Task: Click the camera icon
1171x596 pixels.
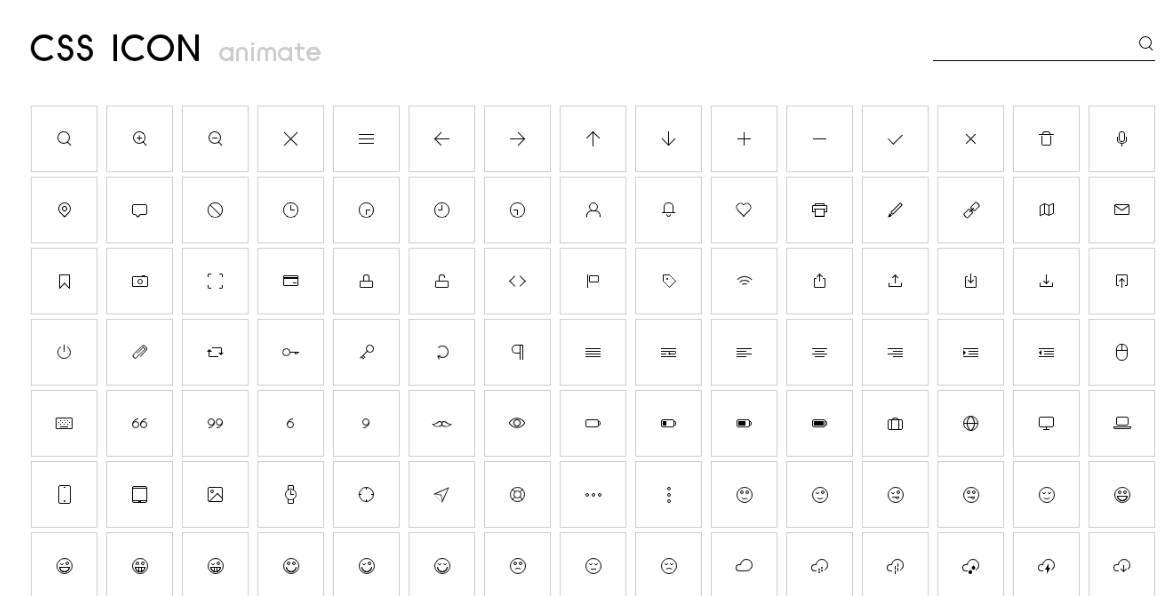Action: coord(140,281)
